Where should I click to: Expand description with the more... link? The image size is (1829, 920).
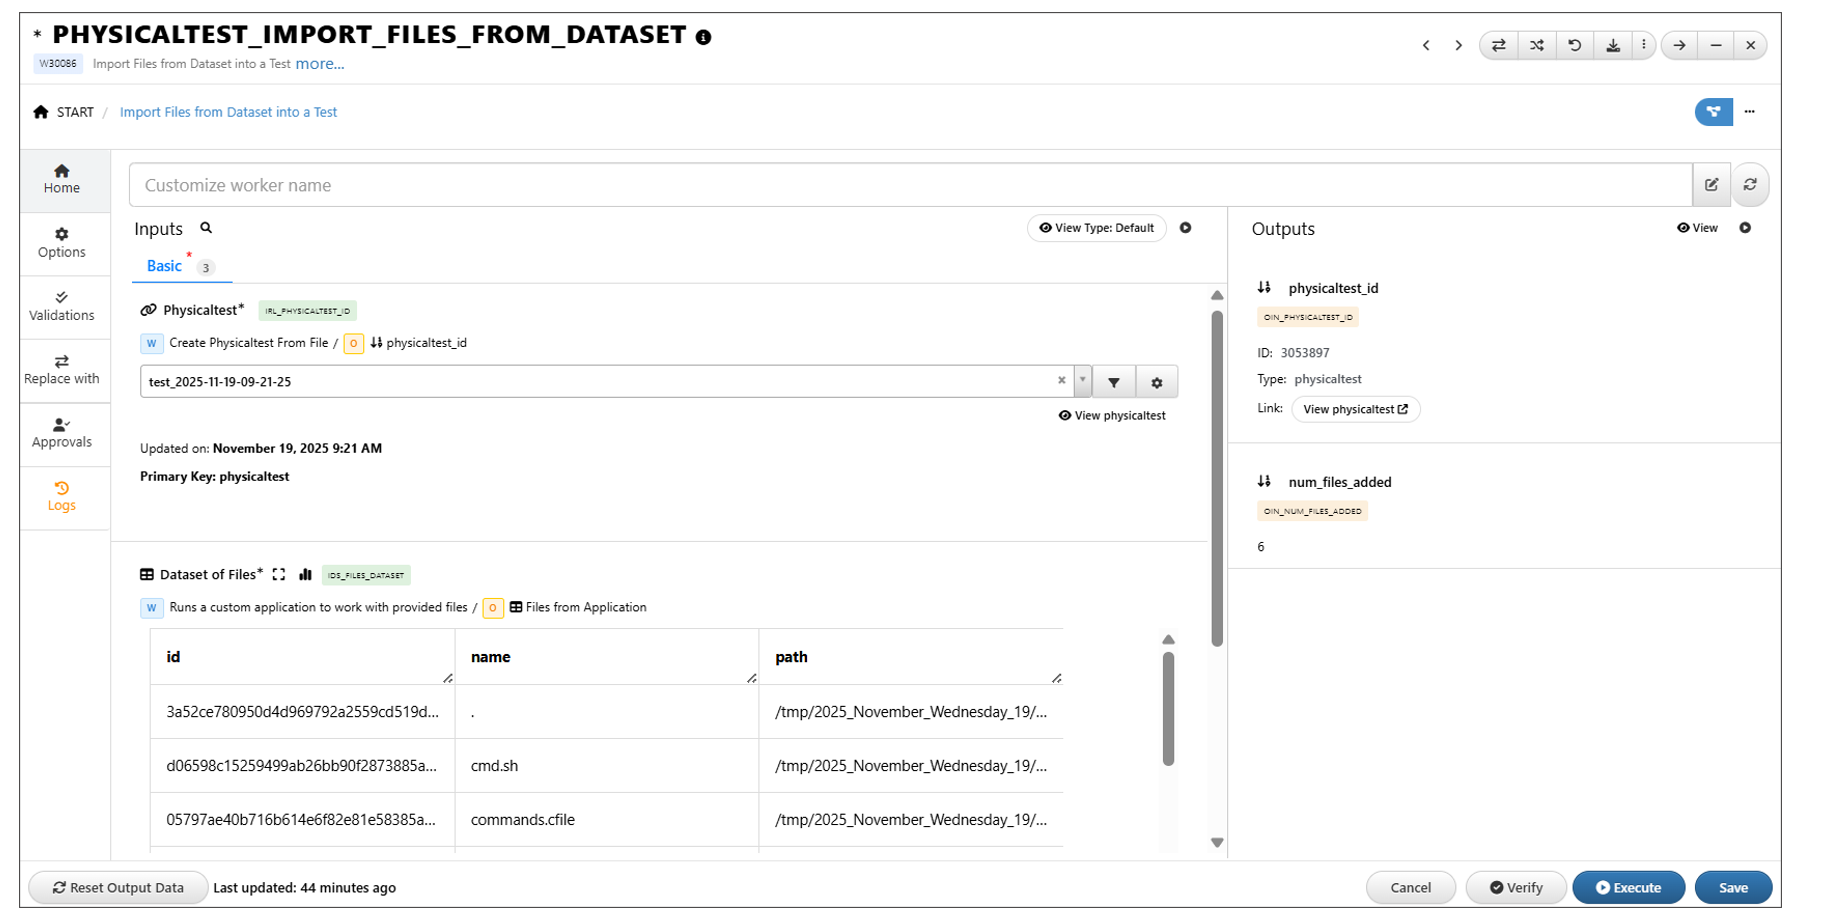319,64
